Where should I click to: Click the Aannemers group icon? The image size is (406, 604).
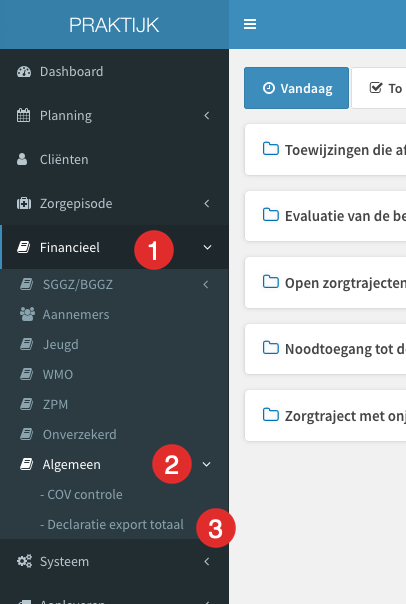27,314
